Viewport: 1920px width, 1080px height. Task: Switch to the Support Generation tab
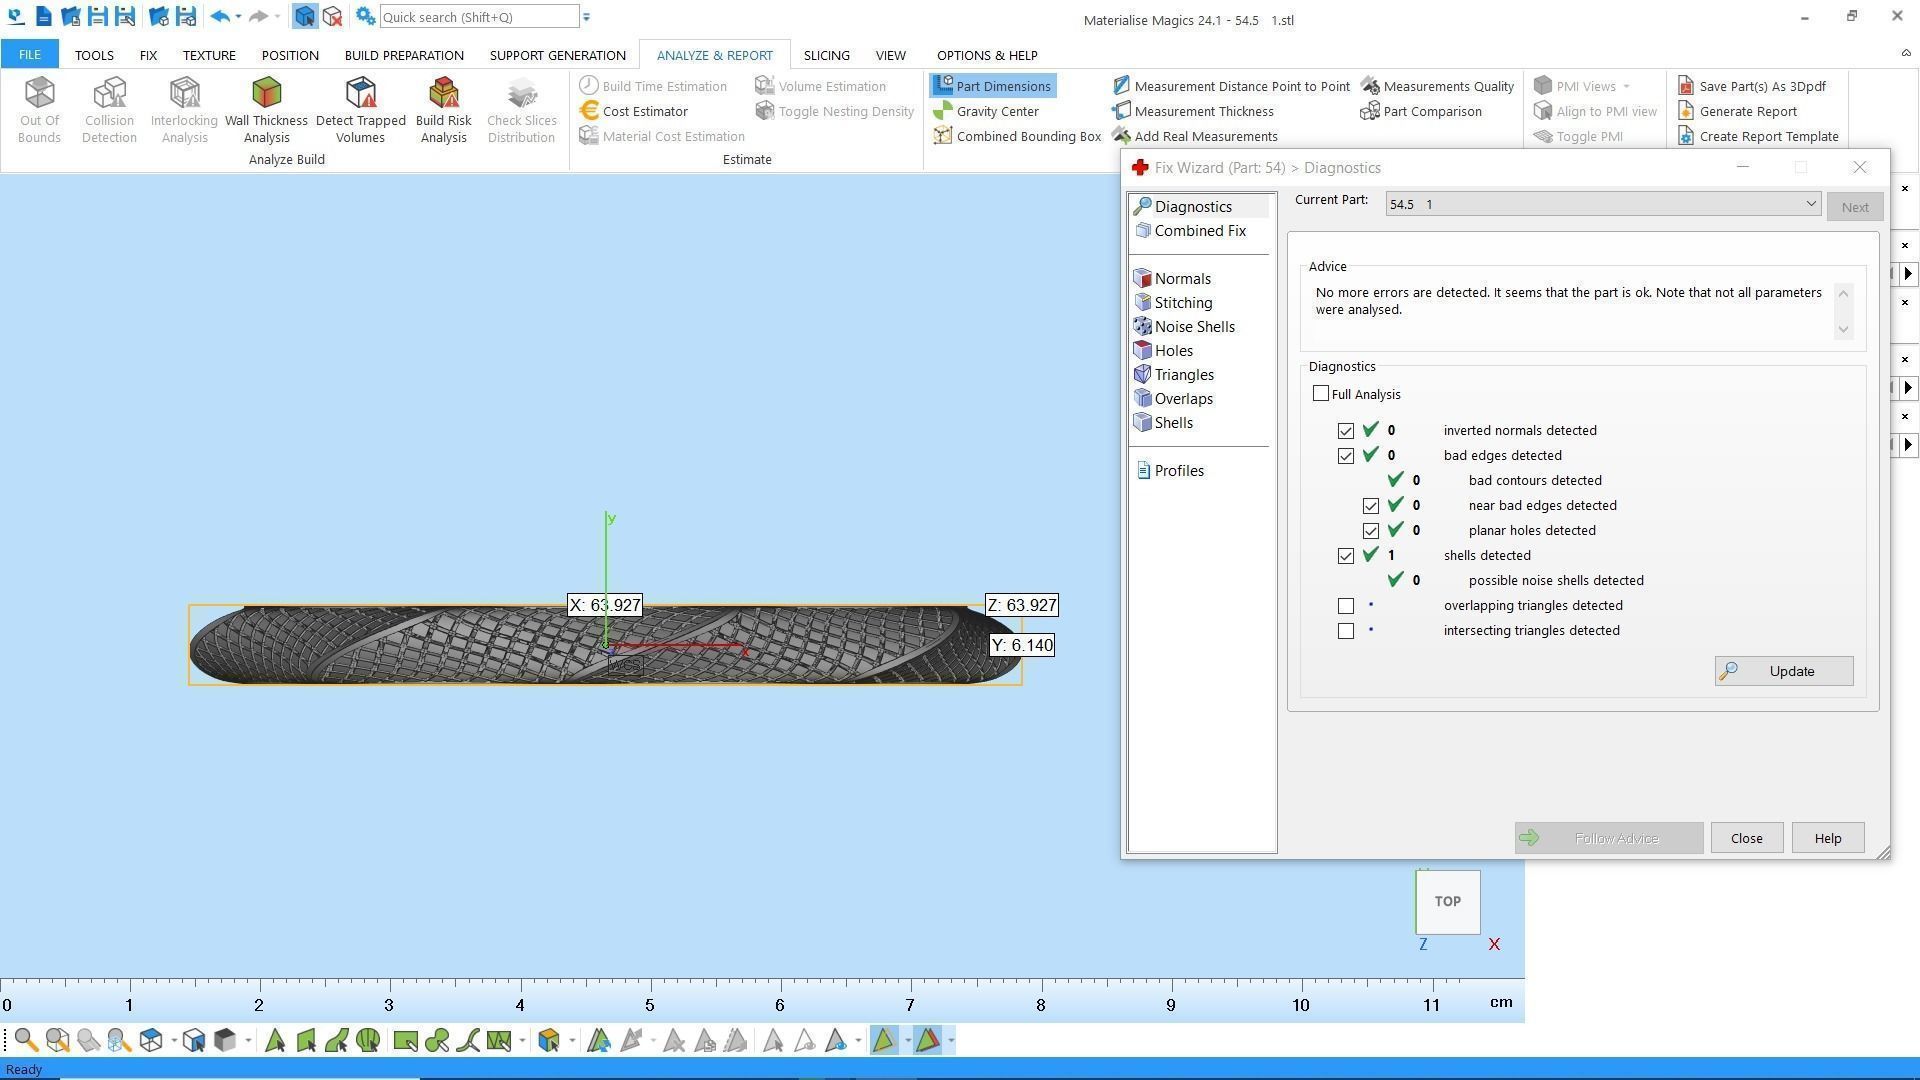(x=557, y=55)
